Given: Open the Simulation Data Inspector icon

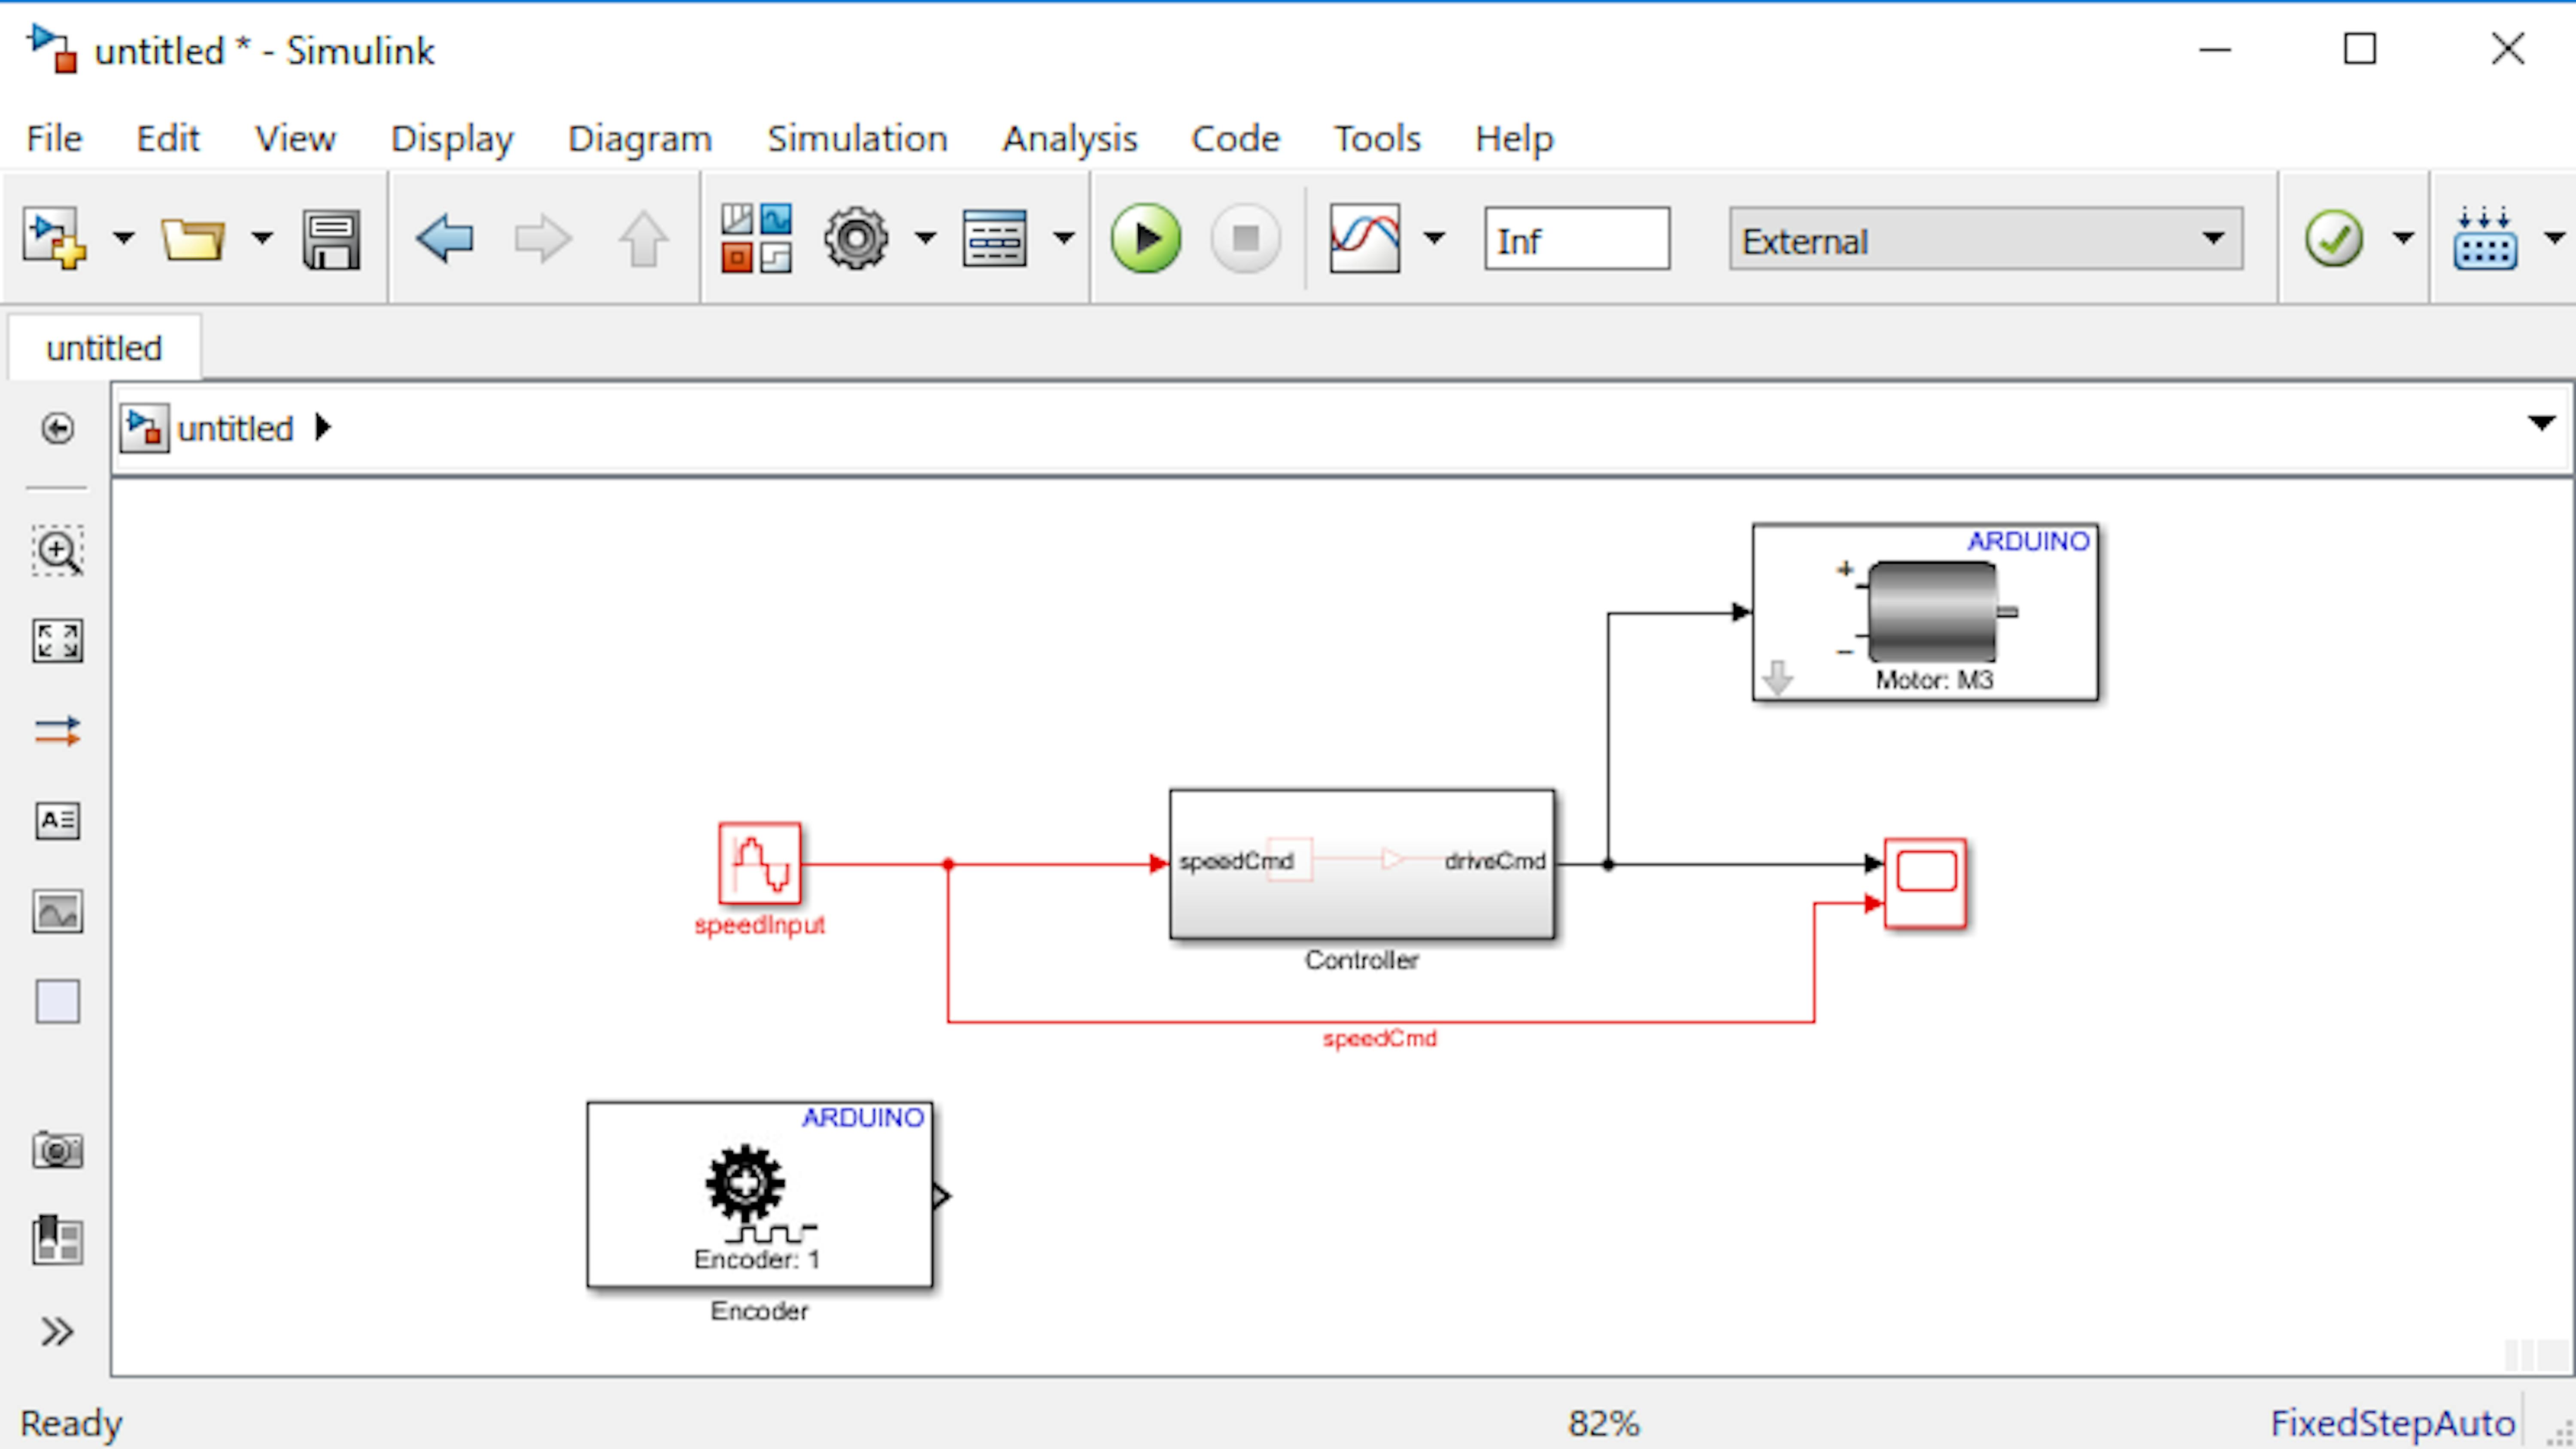Looking at the screenshot, I should point(1364,239).
